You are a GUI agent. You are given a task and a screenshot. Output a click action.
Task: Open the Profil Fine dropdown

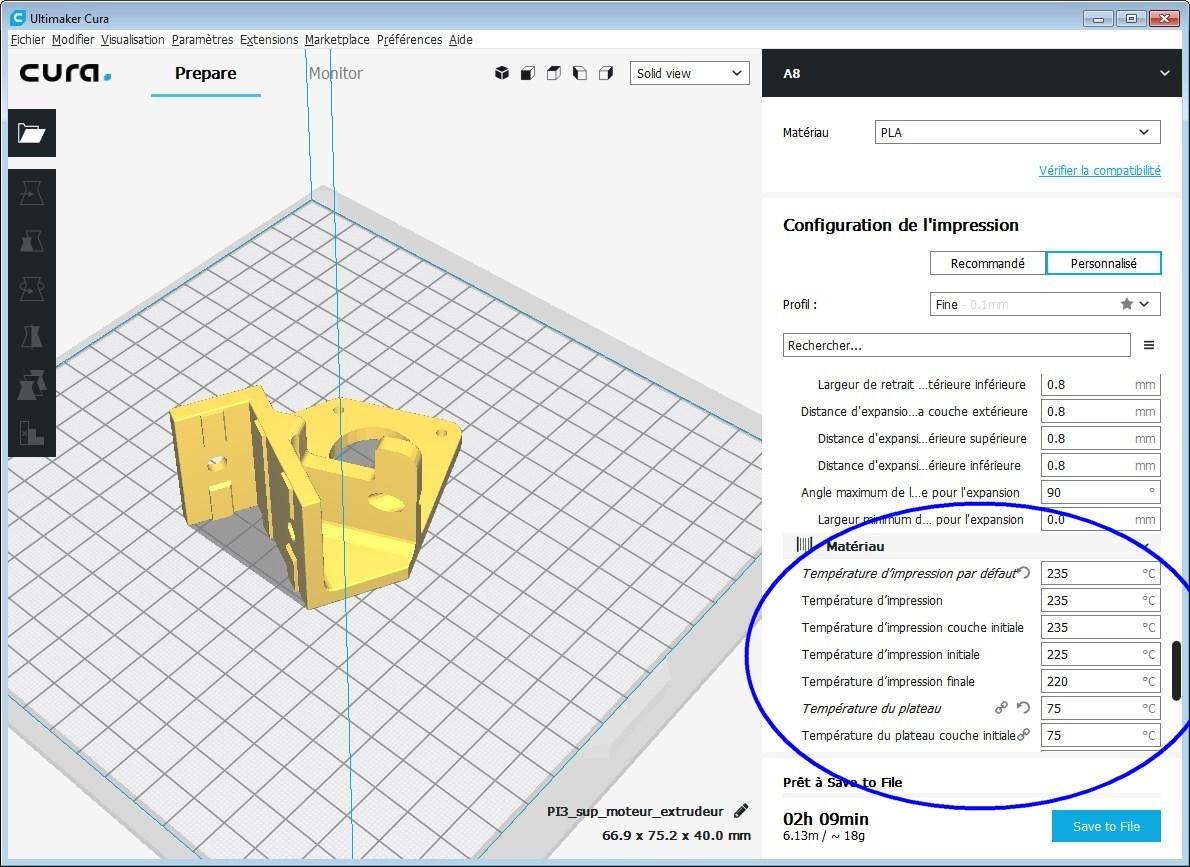(x=1044, y=305)
